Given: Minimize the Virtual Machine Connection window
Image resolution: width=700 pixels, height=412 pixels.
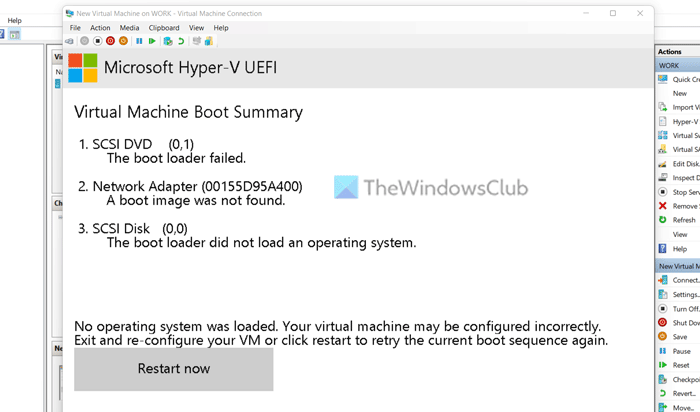Looking at the screenshot, I should coord(586,13).
